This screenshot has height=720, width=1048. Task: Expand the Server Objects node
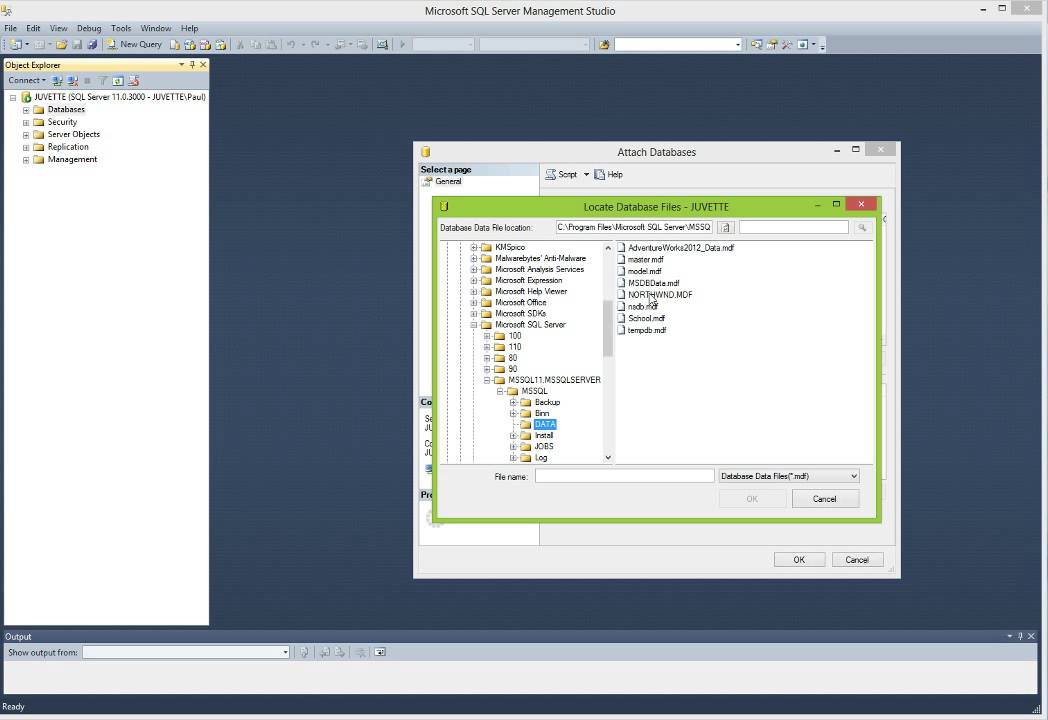pyautogui.click(x=26, y=135)
